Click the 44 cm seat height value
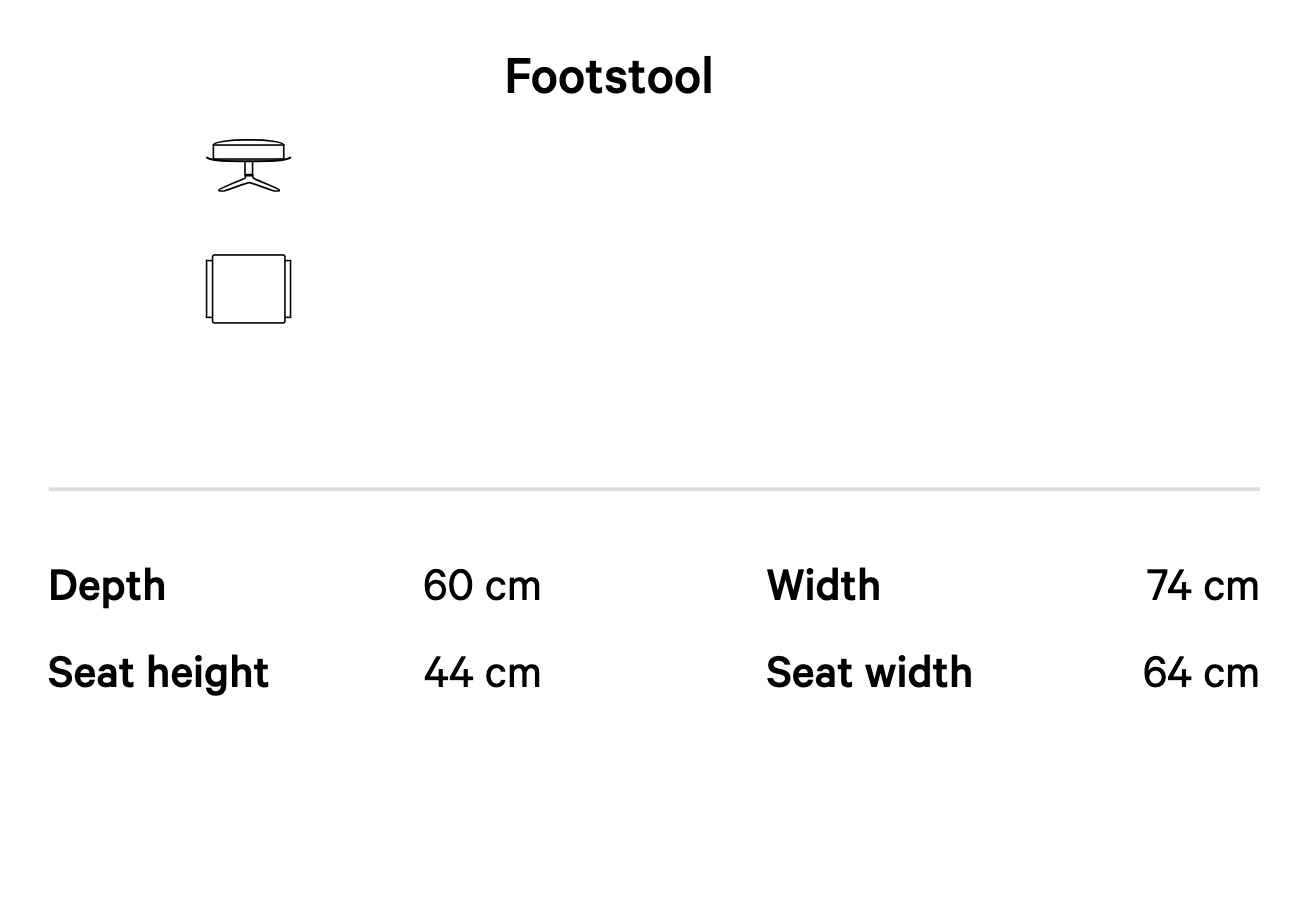Image resolution: width=1308 pixels, height=908 pixels. coord(482,673)
